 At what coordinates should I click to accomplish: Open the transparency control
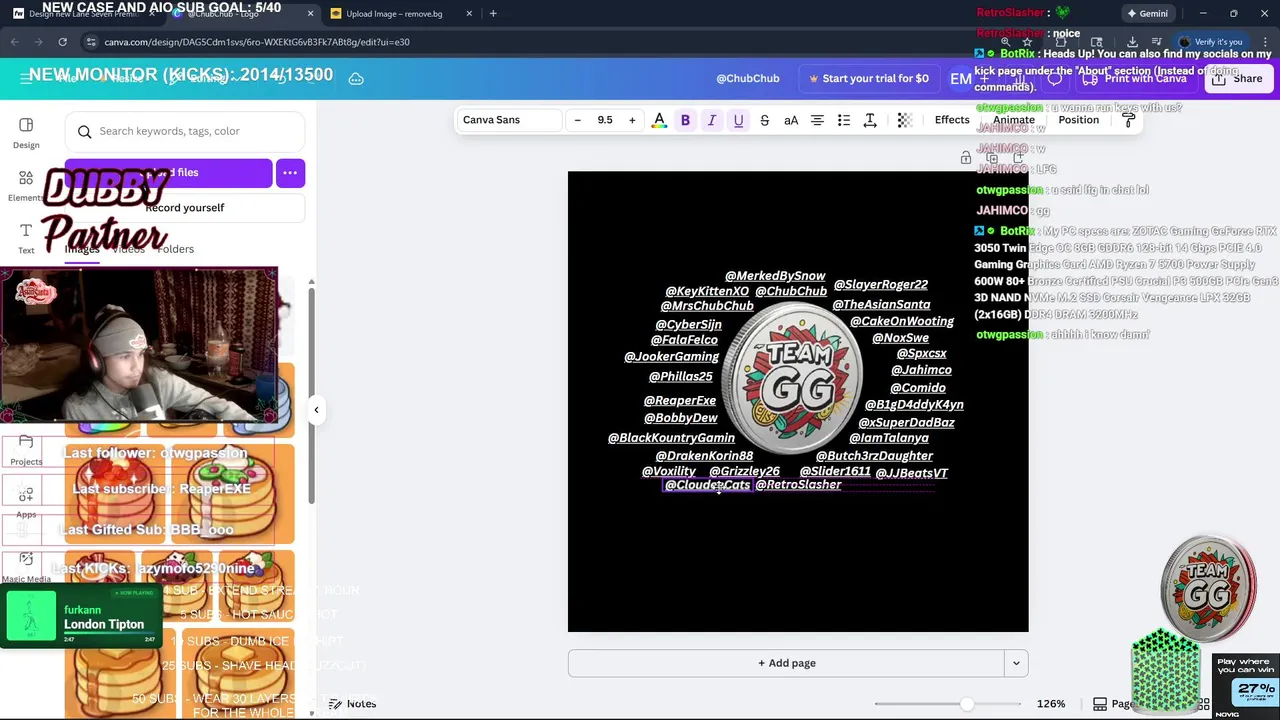pyautogui.click(x=905, y=120)
